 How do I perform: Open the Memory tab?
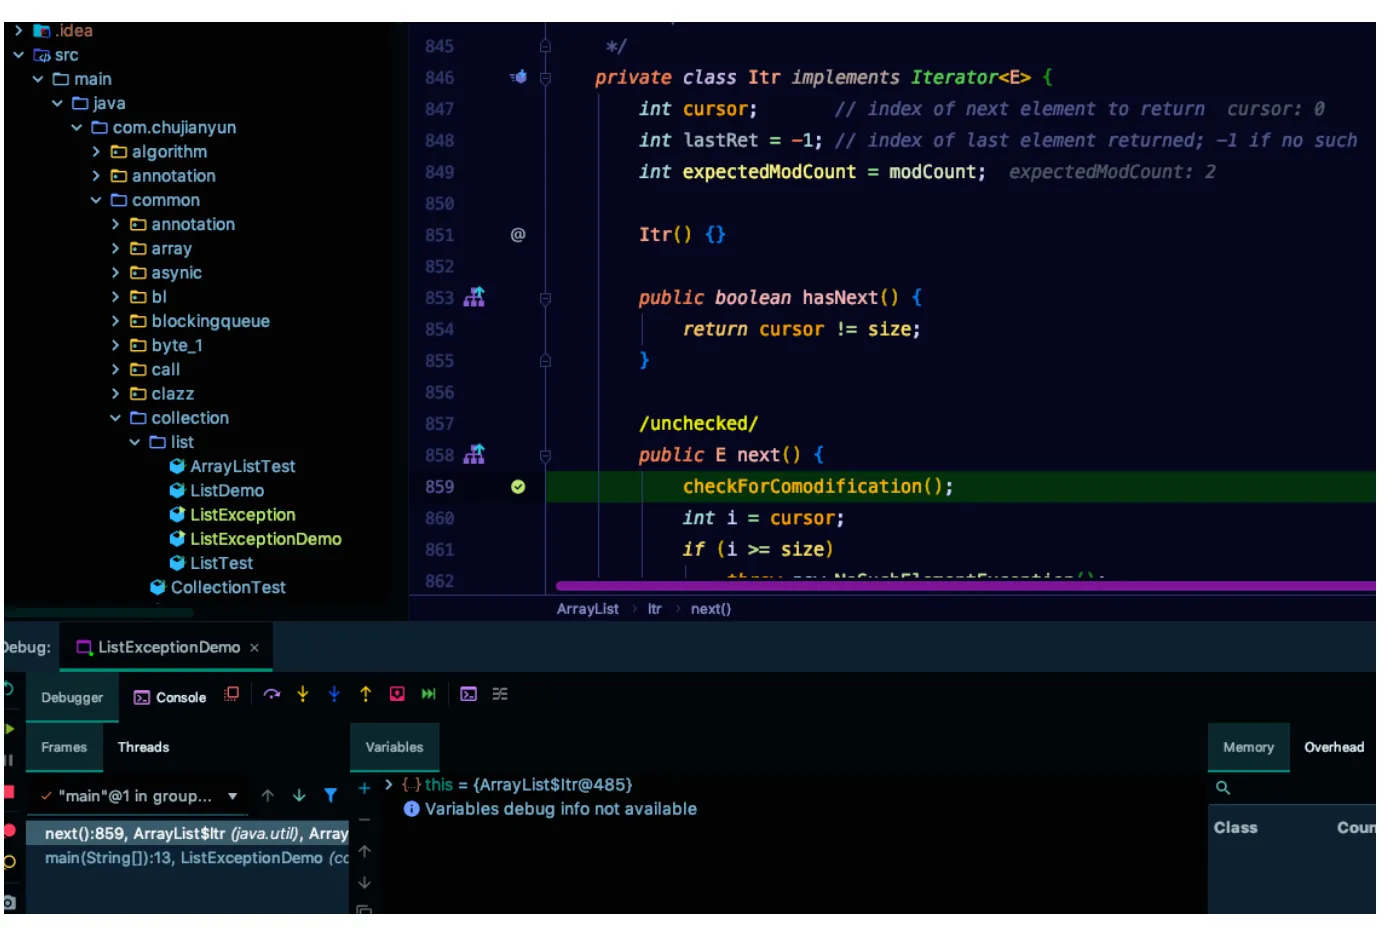point(1248,747)
